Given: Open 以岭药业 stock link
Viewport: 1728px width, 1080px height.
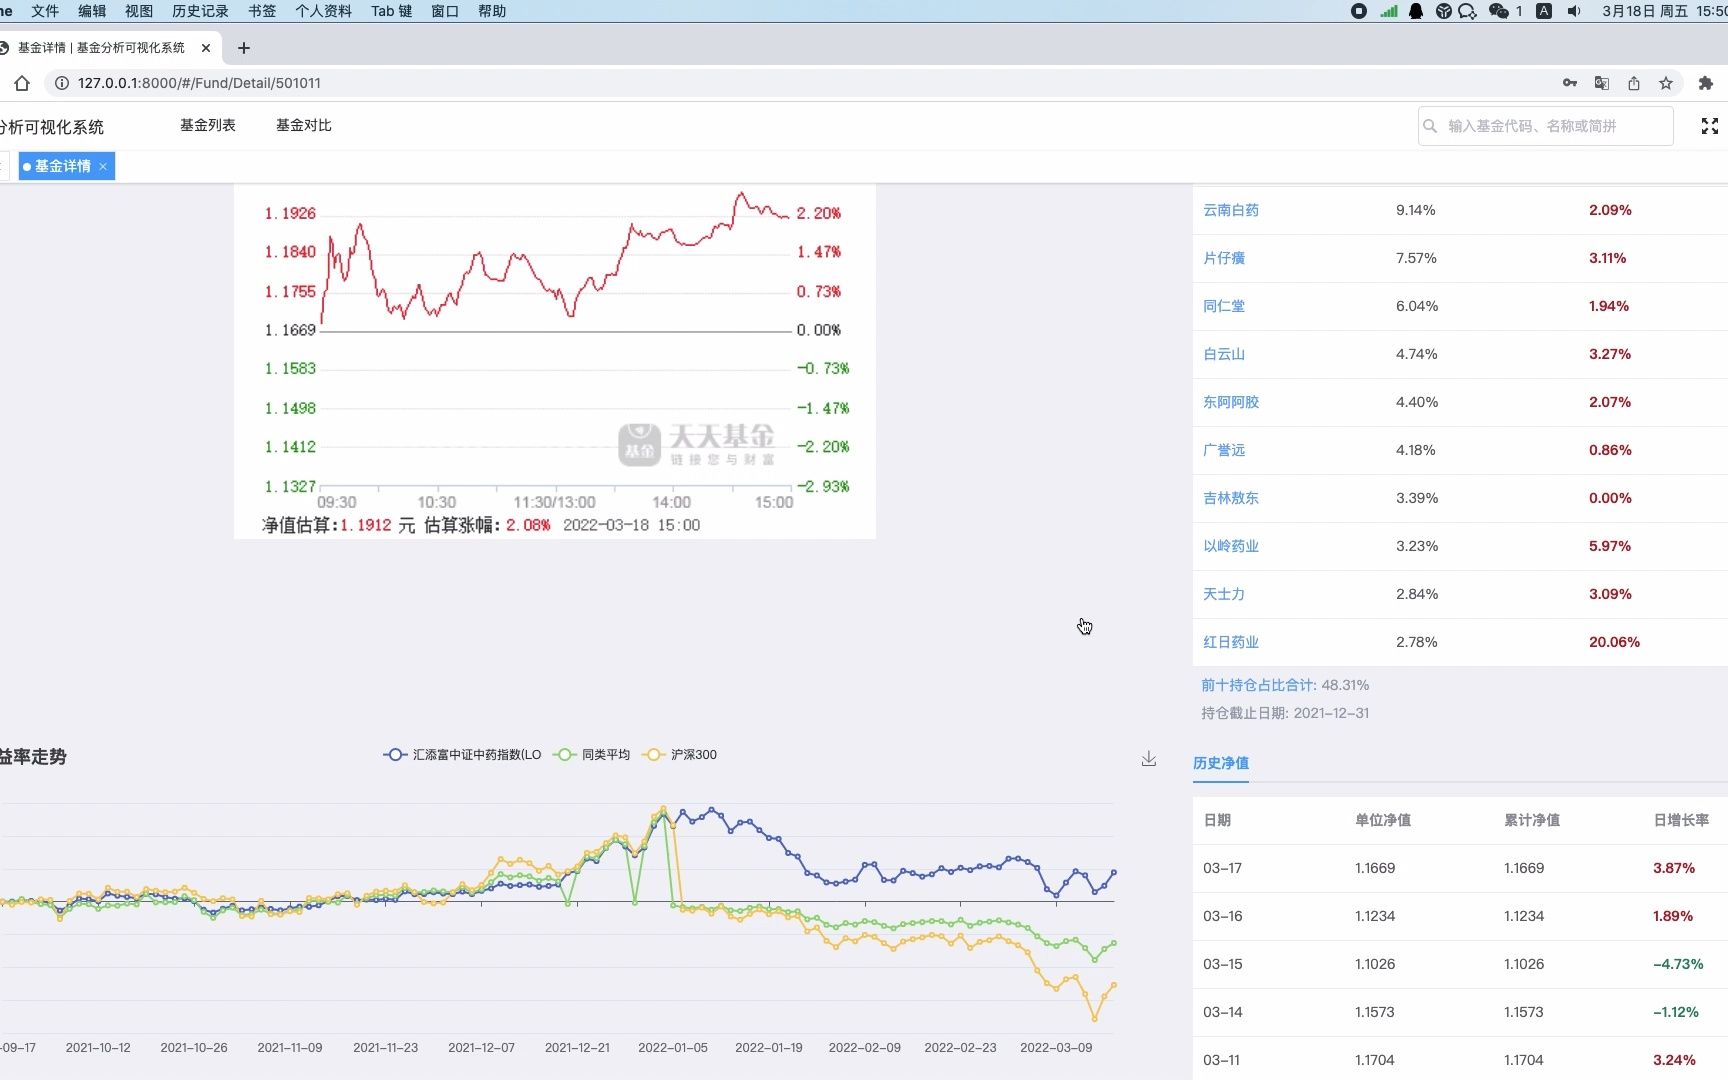Looking at the screenshot, I should click(x=1231, y=546).
